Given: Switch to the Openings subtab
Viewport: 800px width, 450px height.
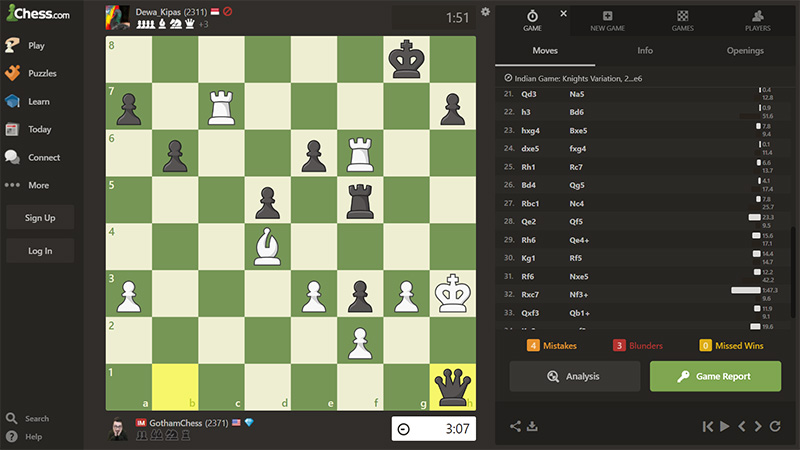Looking at the screenshot, I should pos(745,51).
